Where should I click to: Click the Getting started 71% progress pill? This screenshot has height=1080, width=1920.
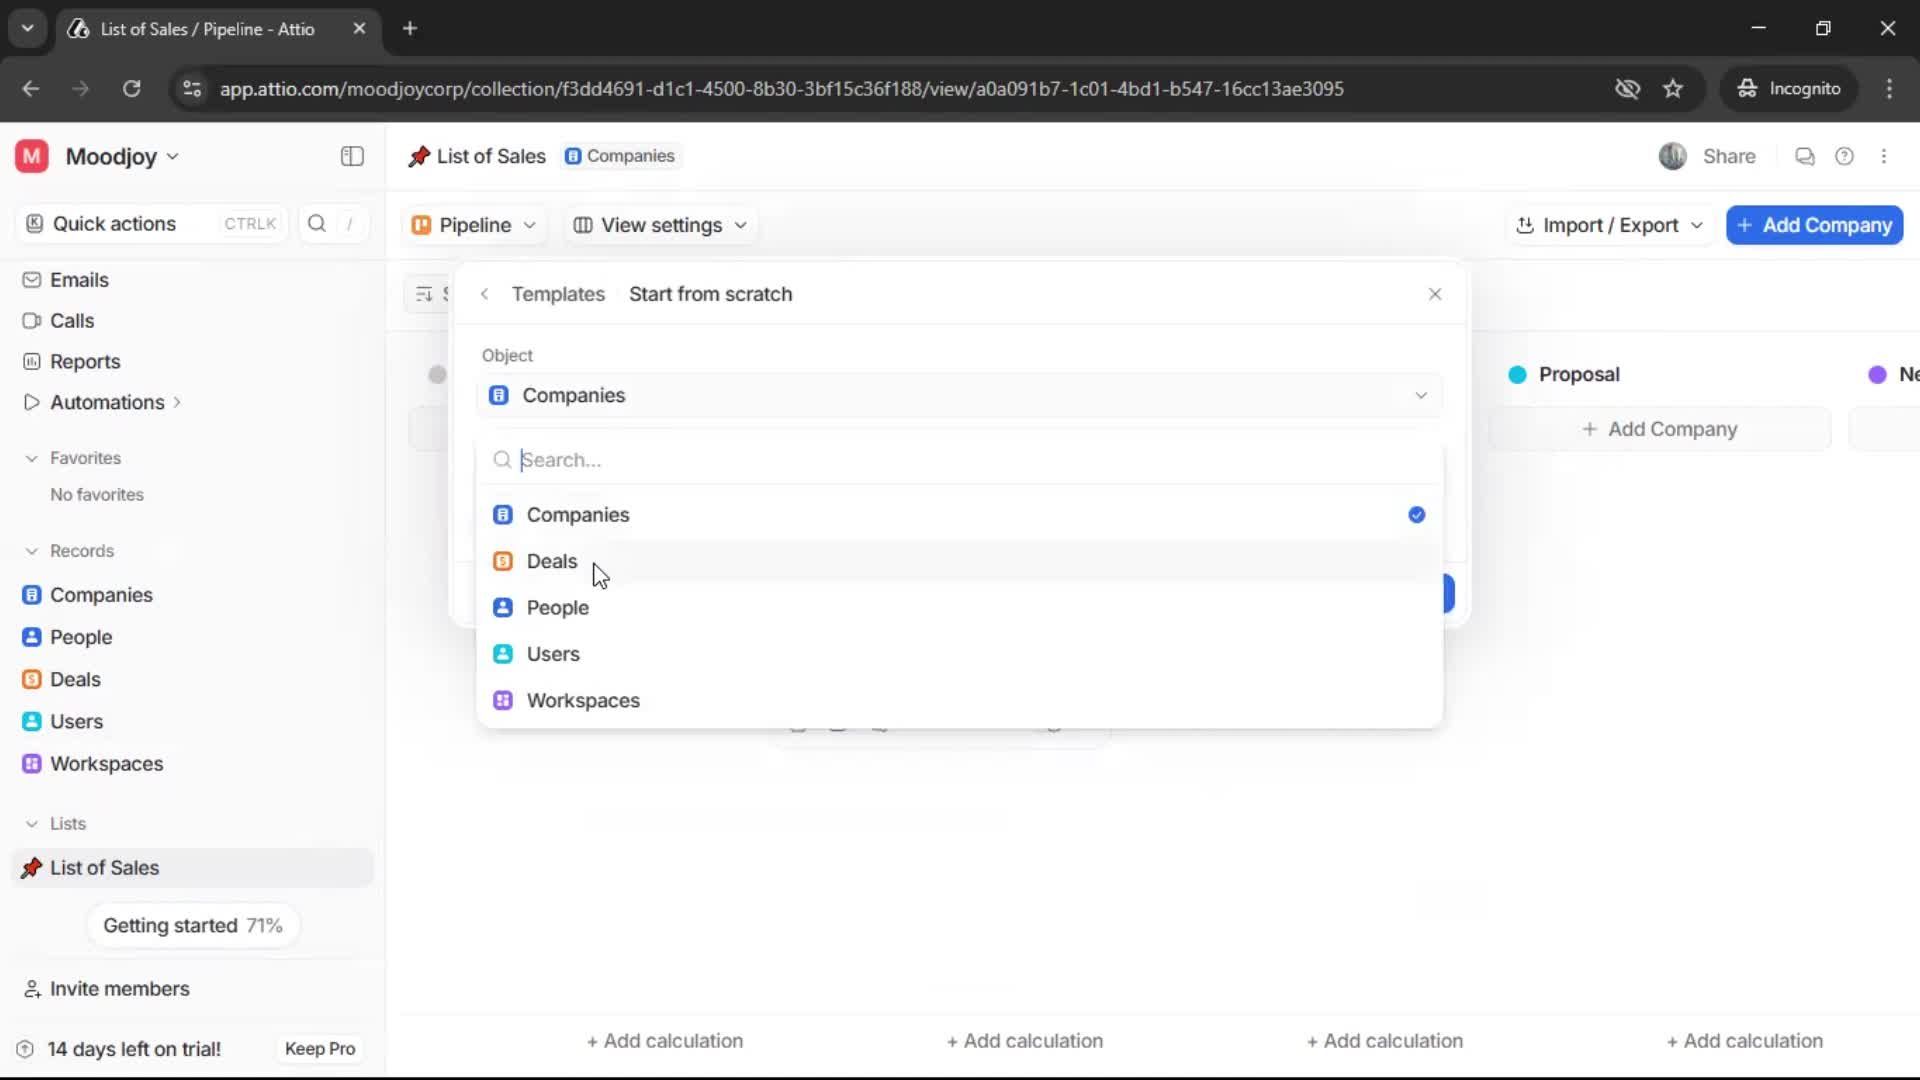(x=193, y=925)
